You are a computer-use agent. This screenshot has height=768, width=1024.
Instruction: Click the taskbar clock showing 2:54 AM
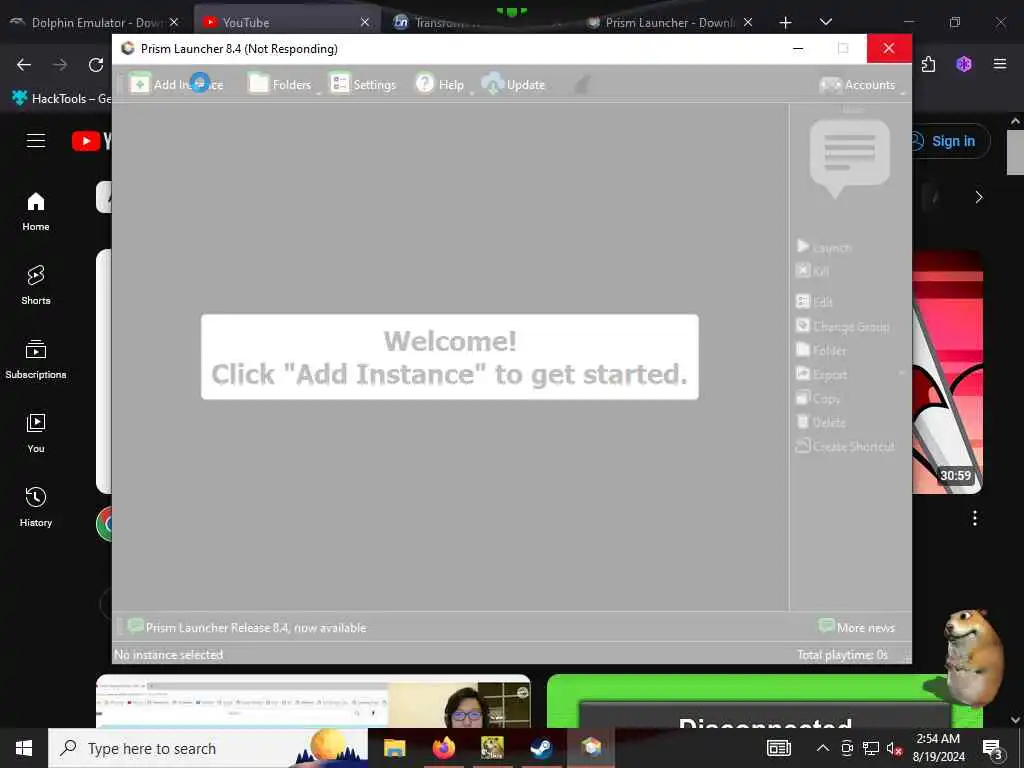click(x=938, y=748)
